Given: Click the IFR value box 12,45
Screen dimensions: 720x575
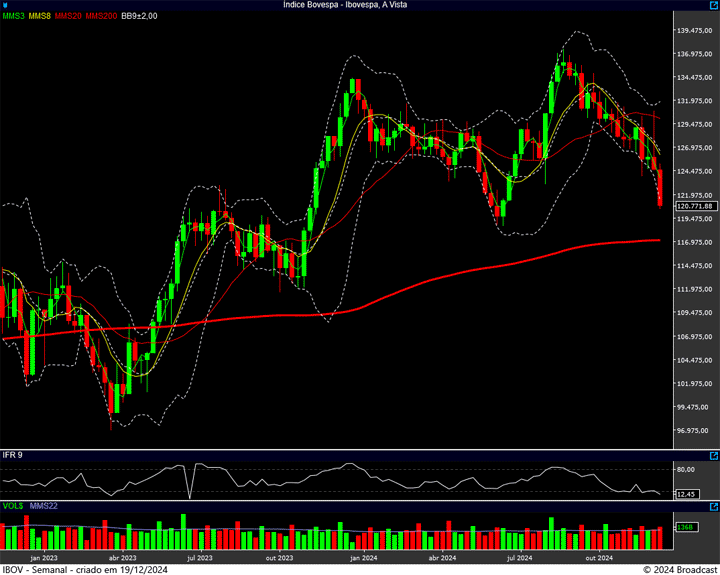Looking at the screenshot, I should tap(686, 493).
